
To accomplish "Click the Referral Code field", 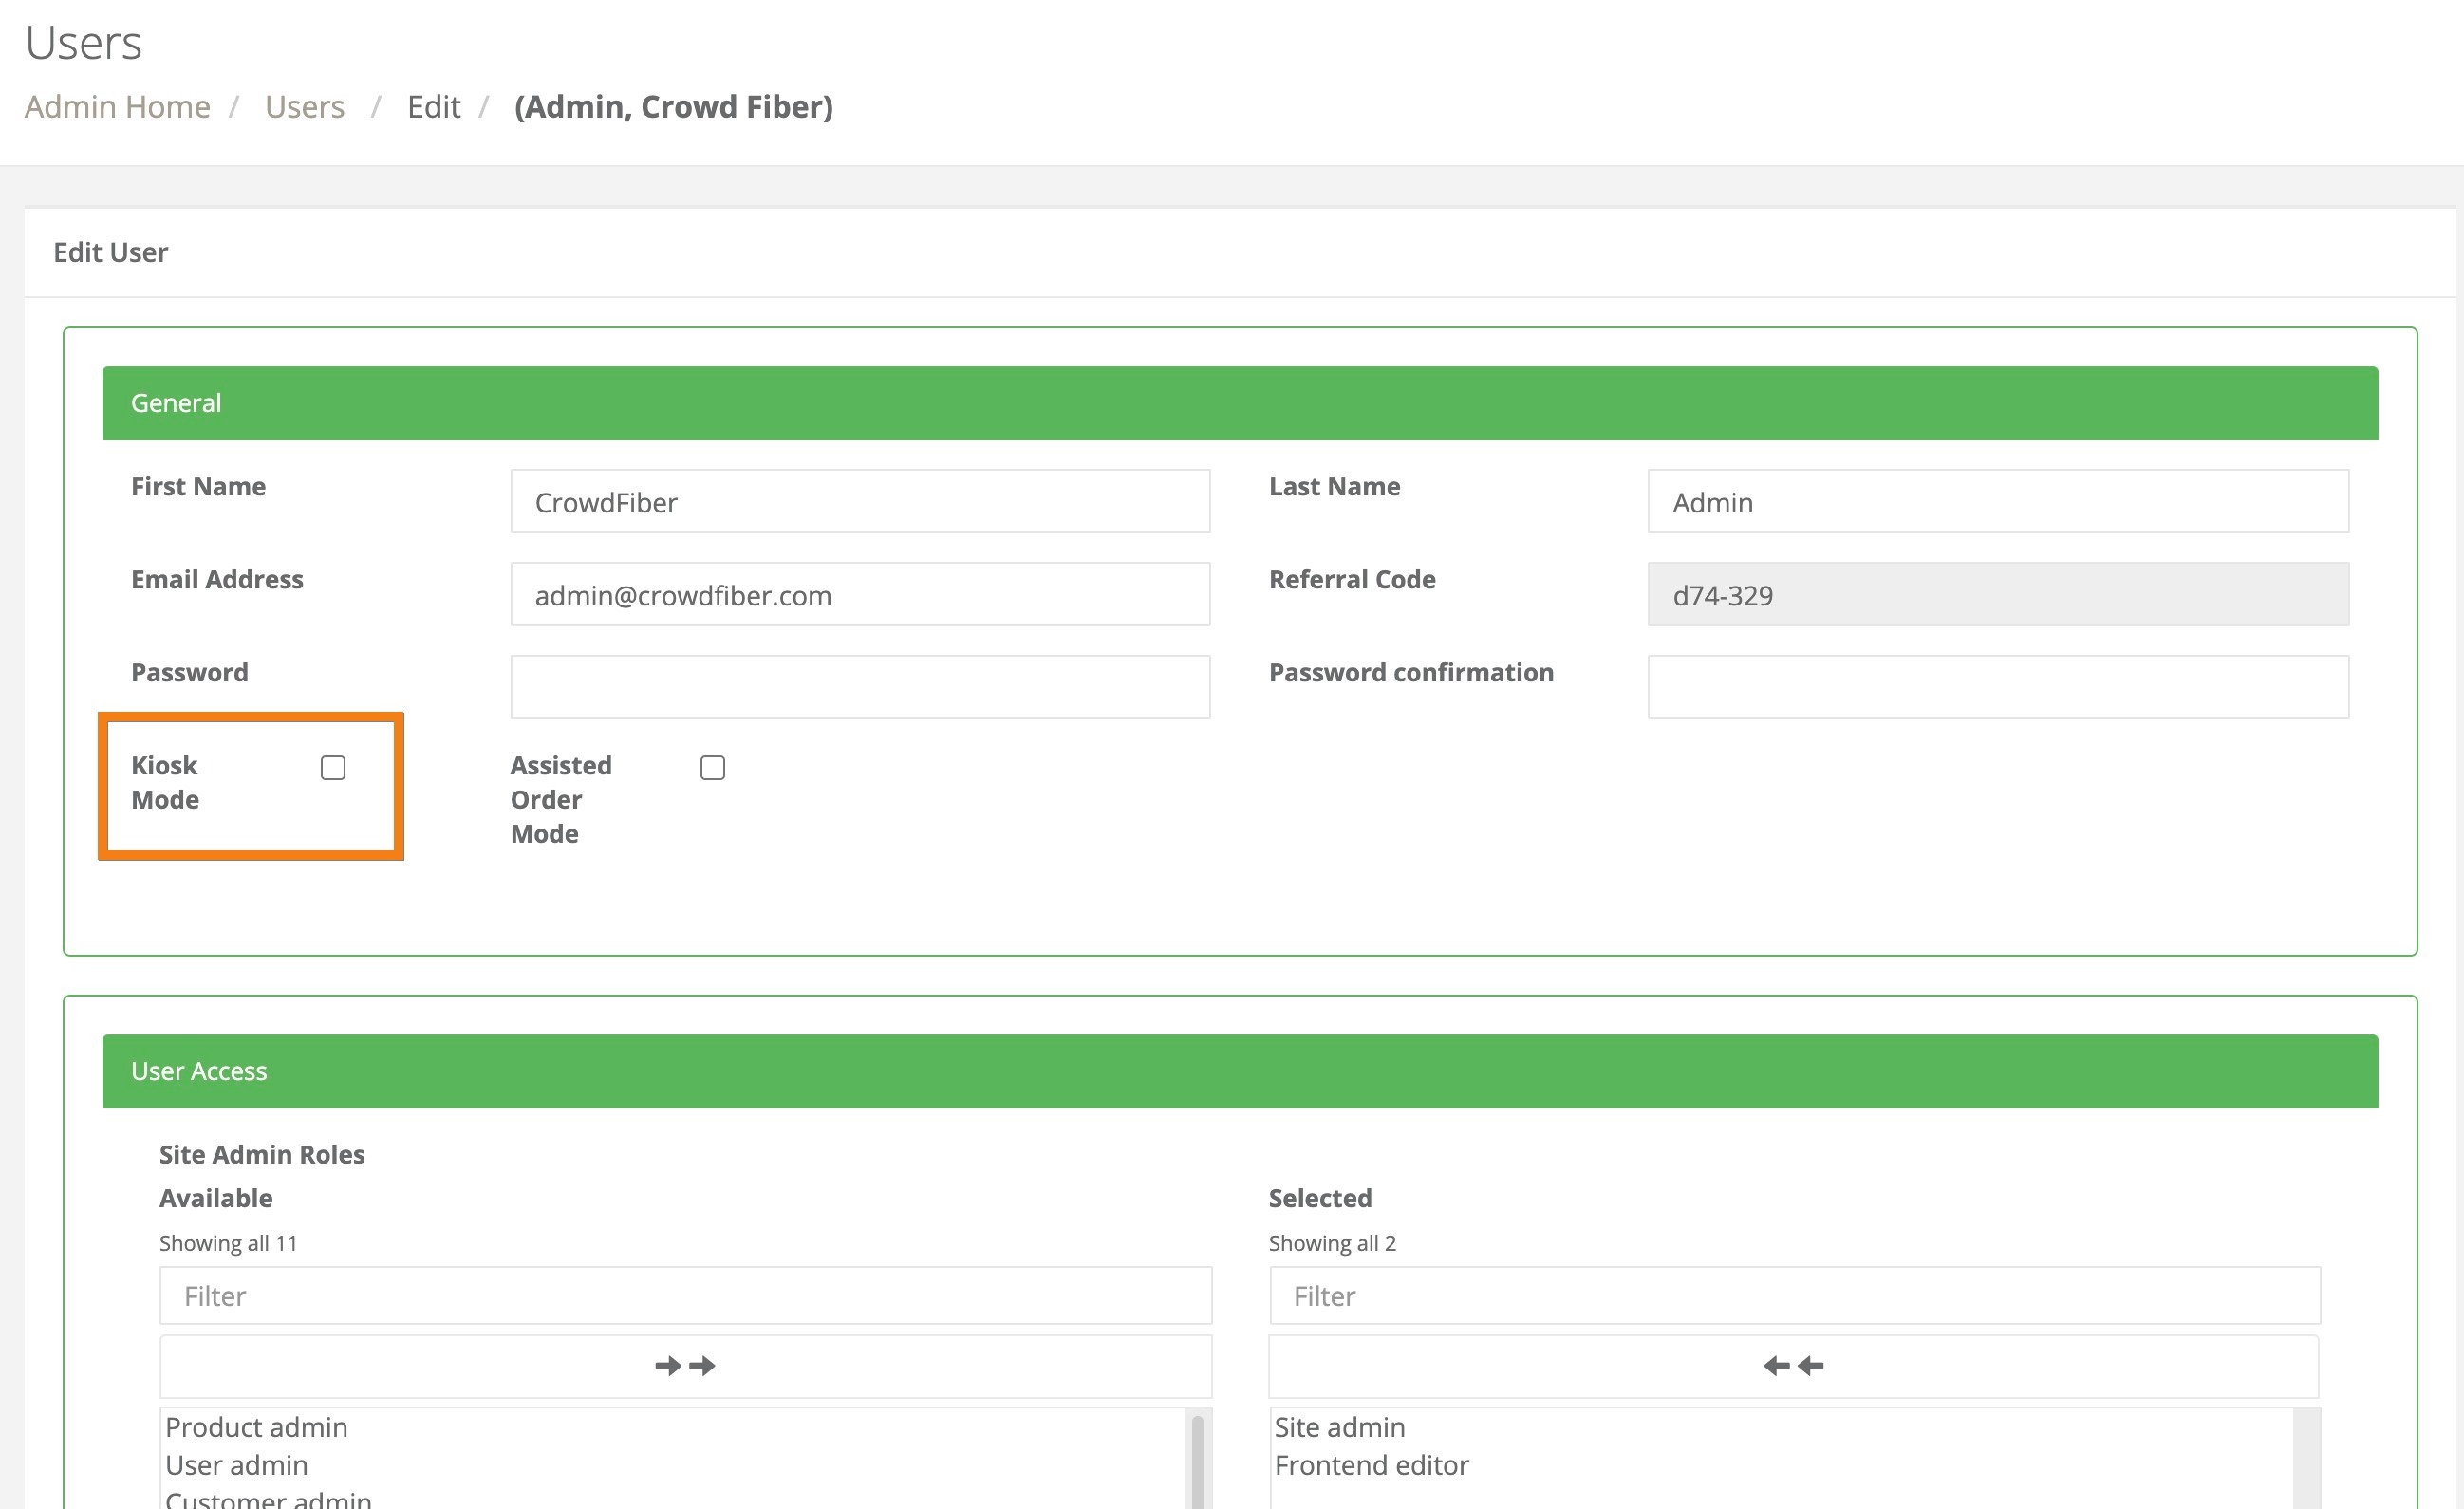I will pyautogui.click(x=1997, y=595).
